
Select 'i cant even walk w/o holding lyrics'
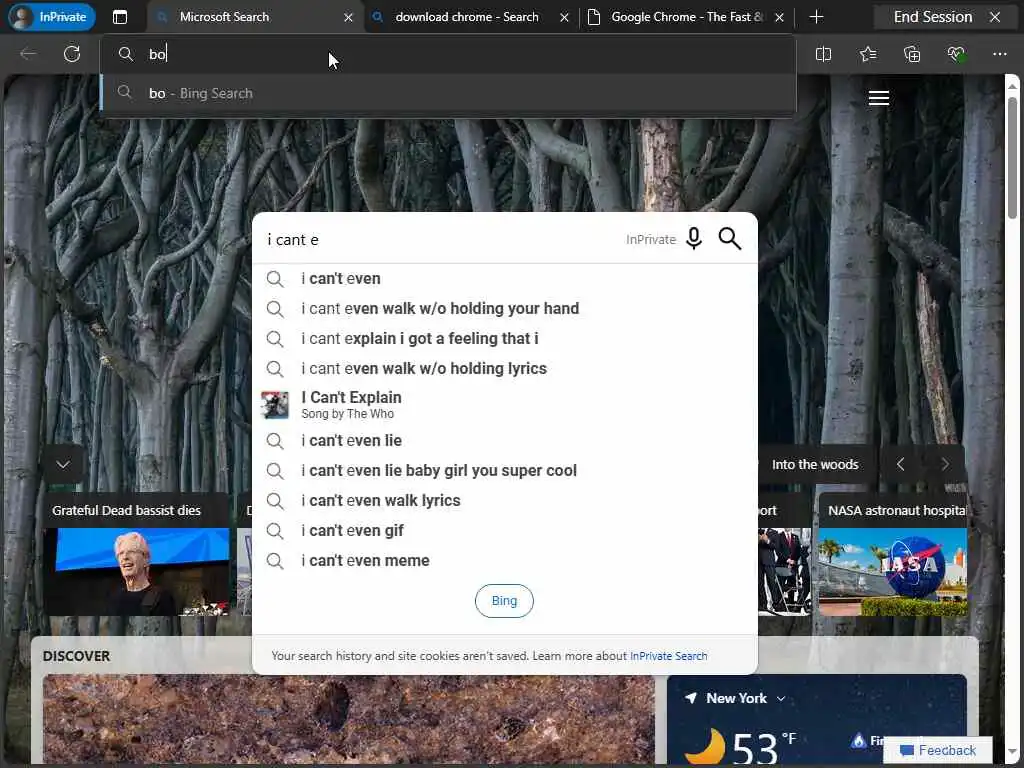[504, 368]
